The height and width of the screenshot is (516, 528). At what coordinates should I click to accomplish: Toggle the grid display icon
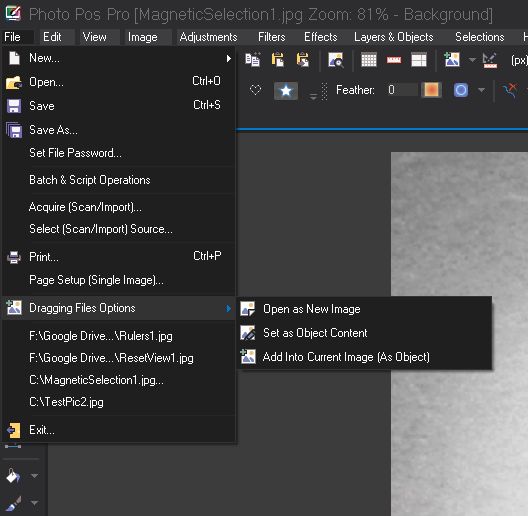[369, 60]
